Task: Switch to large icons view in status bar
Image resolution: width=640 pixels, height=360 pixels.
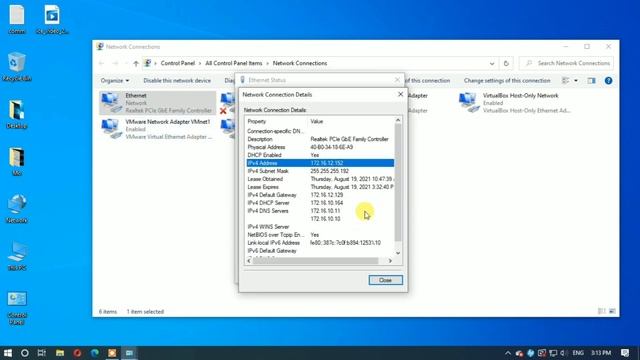Action: pos(612,311)
